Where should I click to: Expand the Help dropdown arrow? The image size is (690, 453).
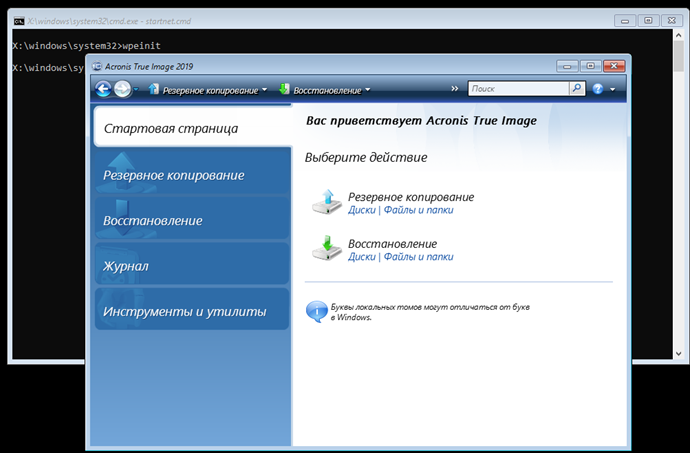(x=612, y=90)
